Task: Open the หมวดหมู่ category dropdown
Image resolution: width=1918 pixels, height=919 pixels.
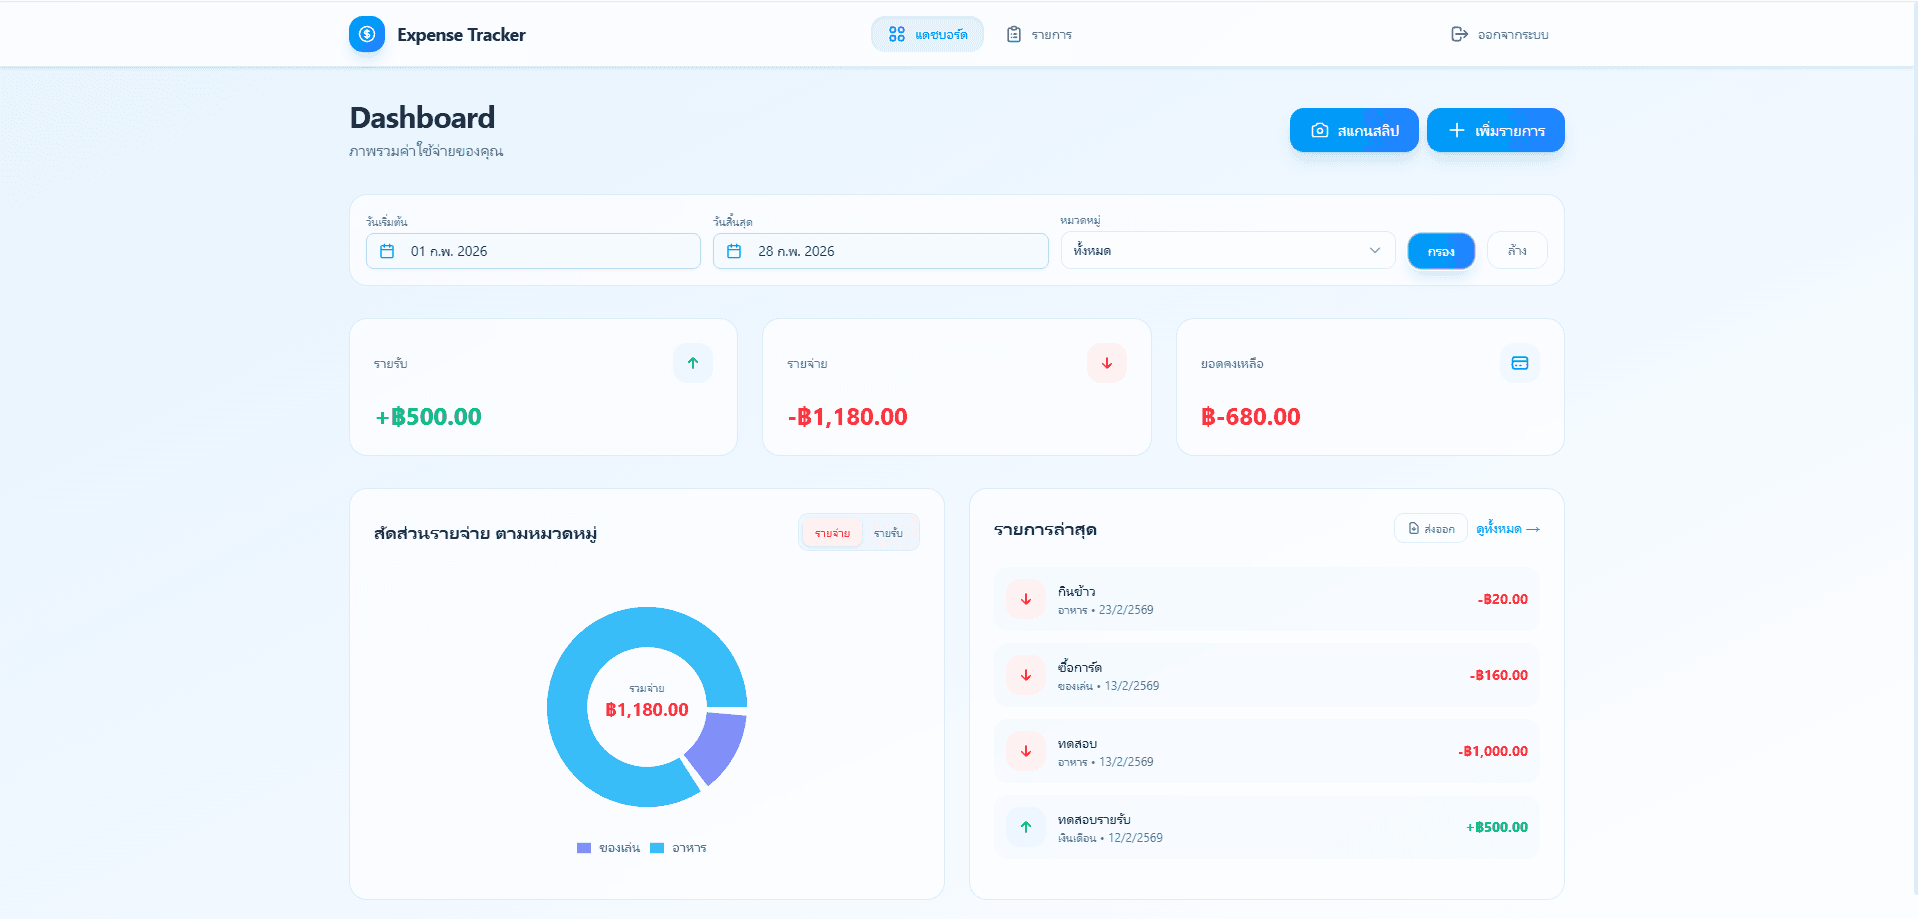Action: tap(1227, 250)
